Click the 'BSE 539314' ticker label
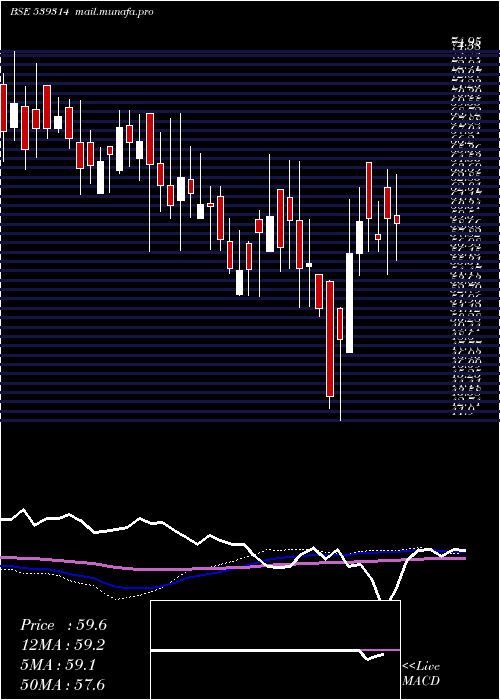The image size is (500, 700). tap(39, 12)
